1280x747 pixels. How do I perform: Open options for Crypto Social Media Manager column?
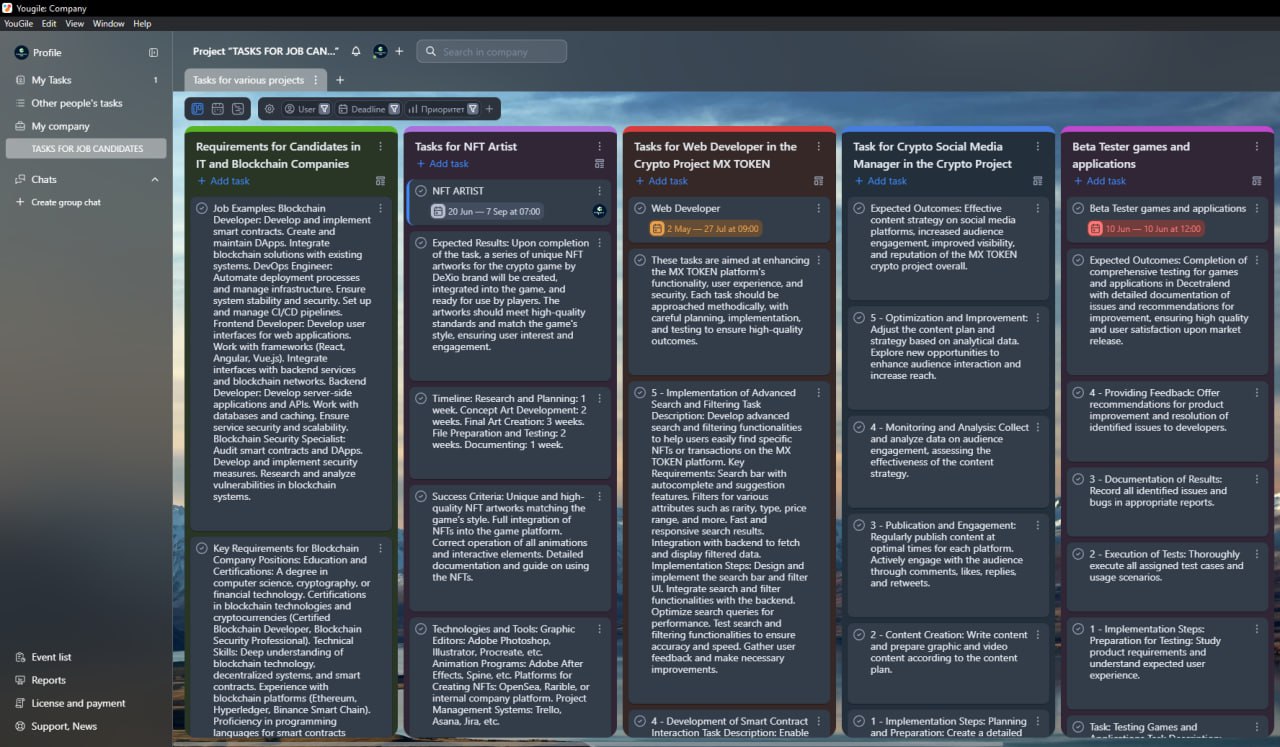pos(1038,146)
